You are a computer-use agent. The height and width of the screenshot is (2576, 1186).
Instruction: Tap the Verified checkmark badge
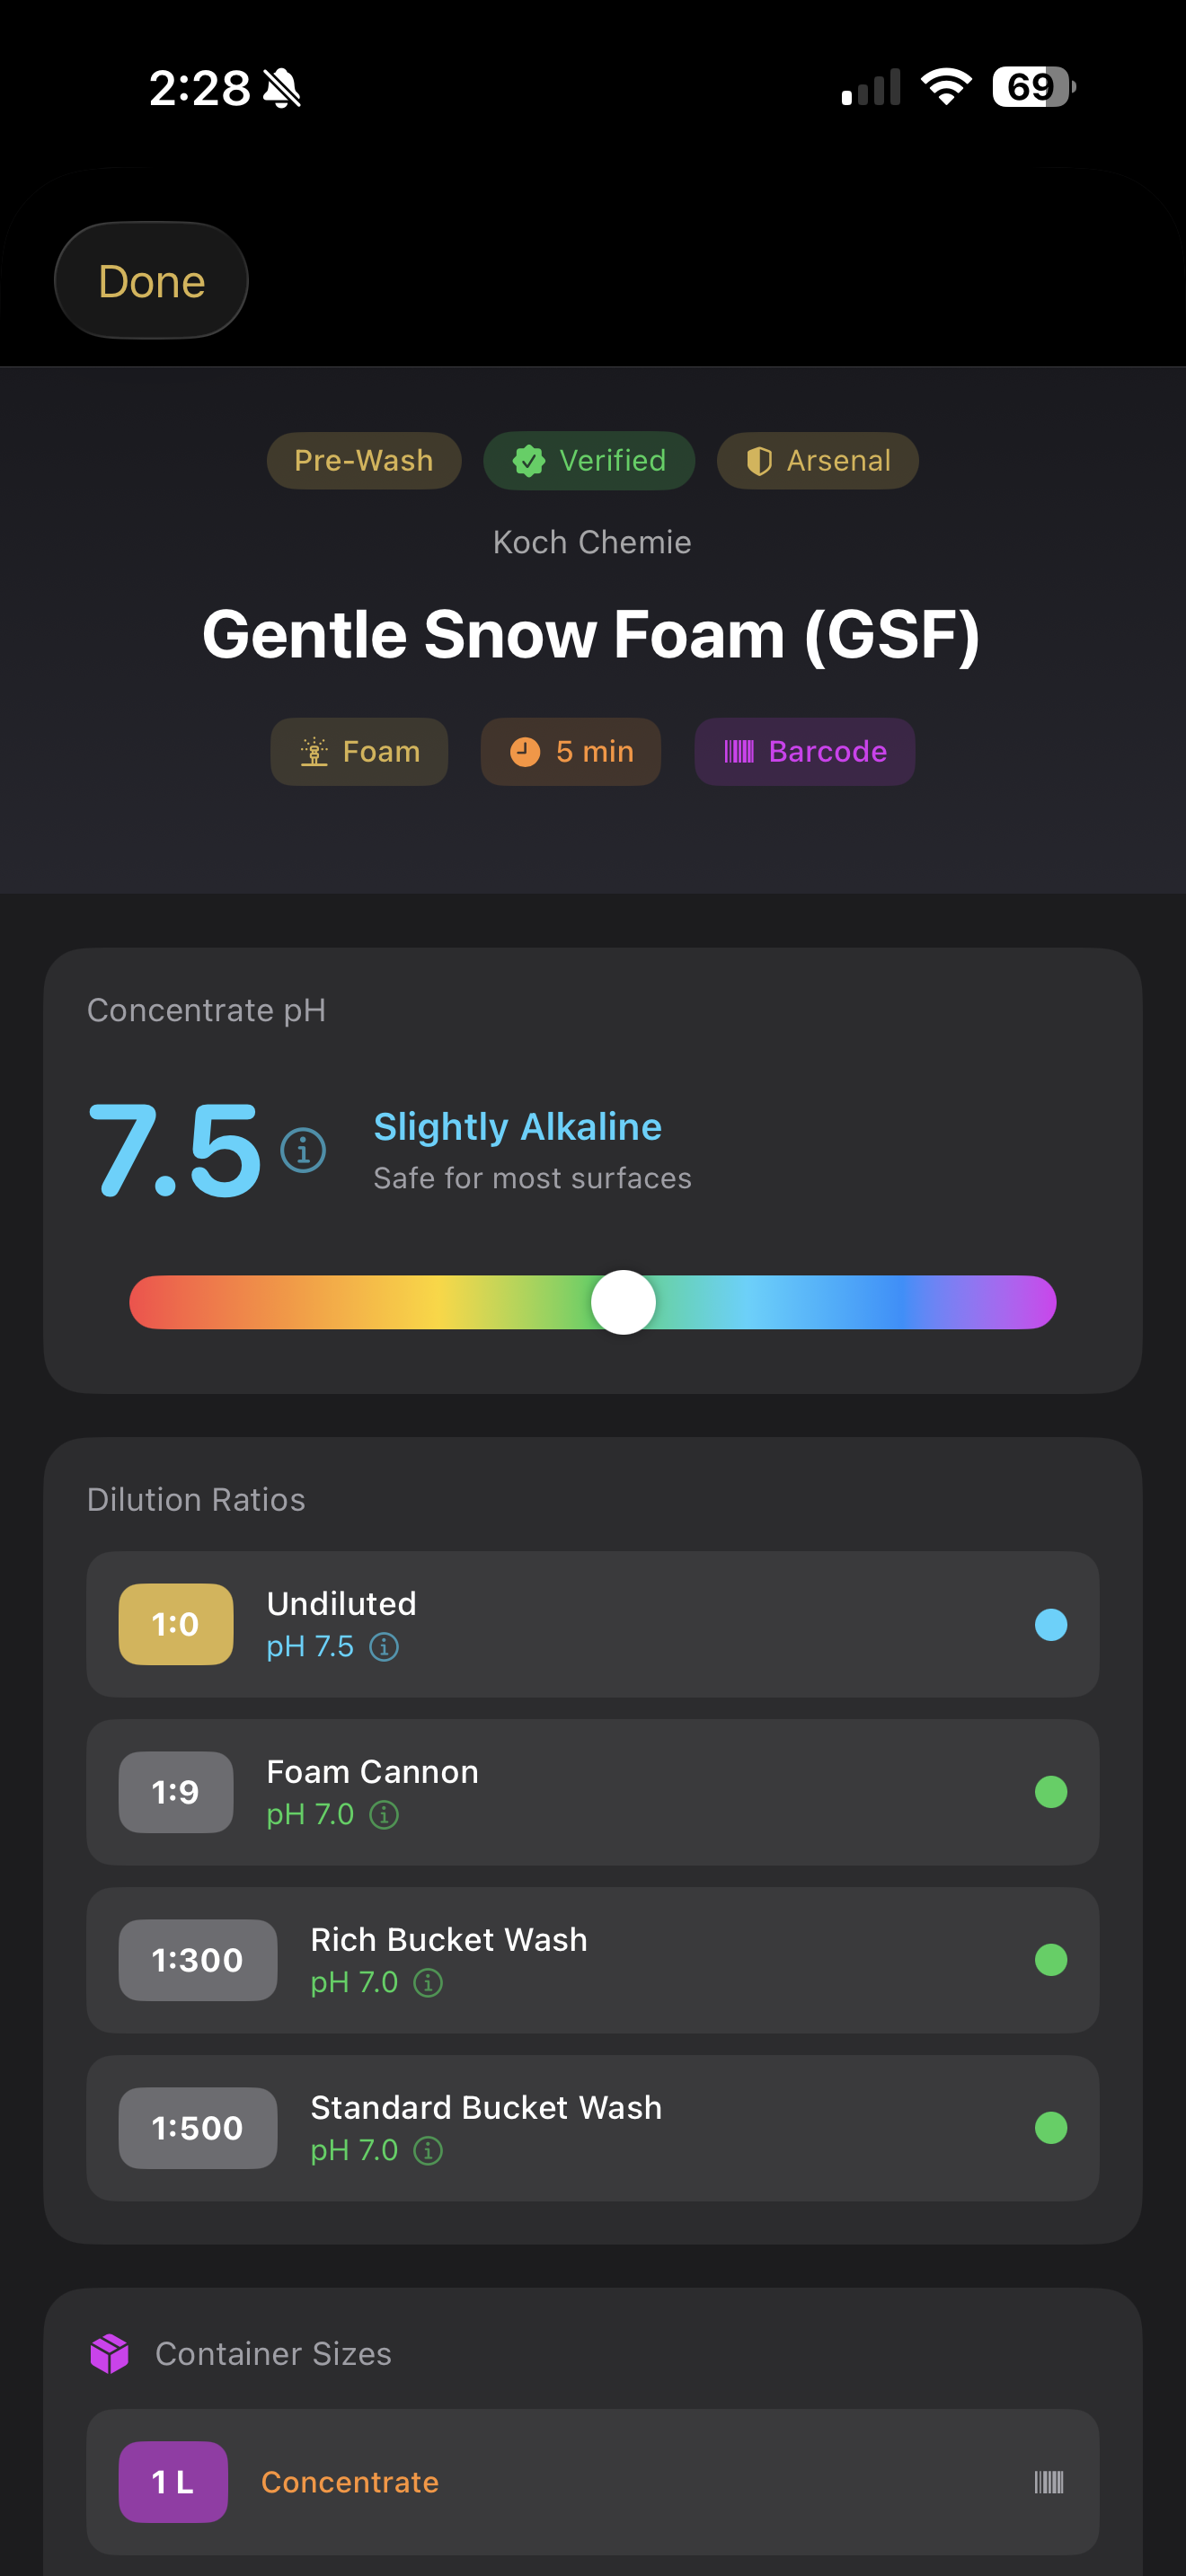click(589, 461)
